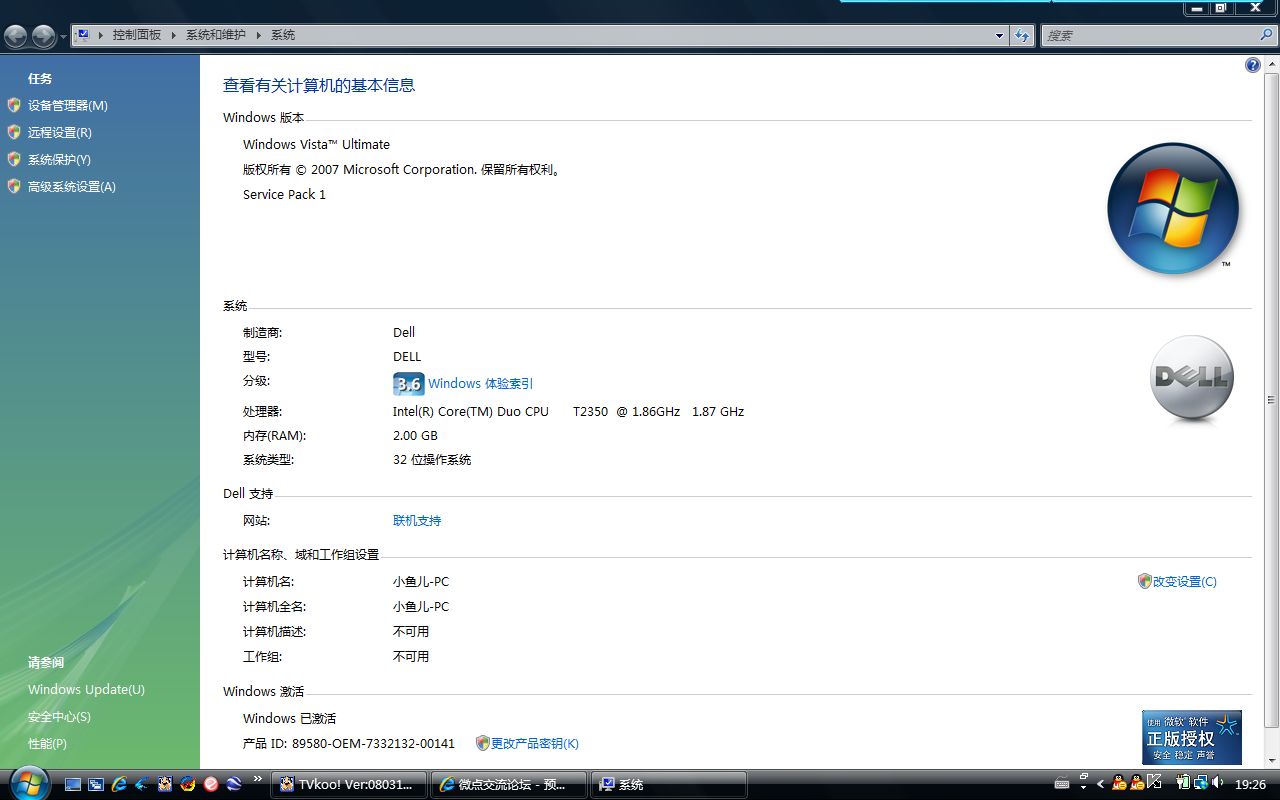Click the Dell logo image

(1191, 378)
